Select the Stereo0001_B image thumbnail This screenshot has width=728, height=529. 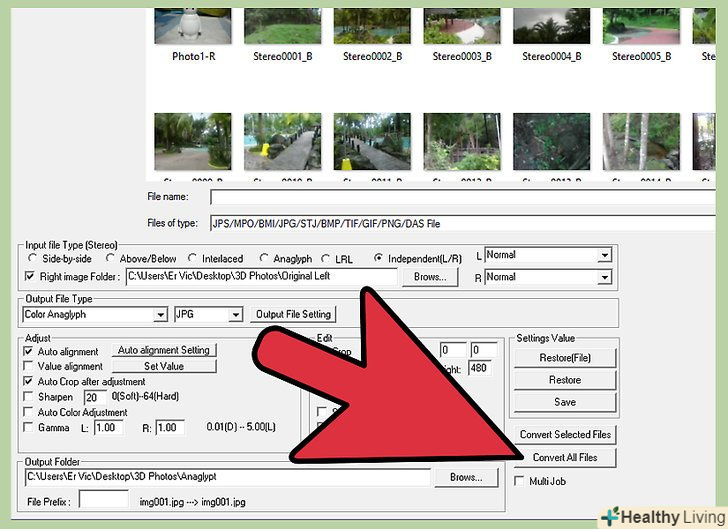pos(282,26)
